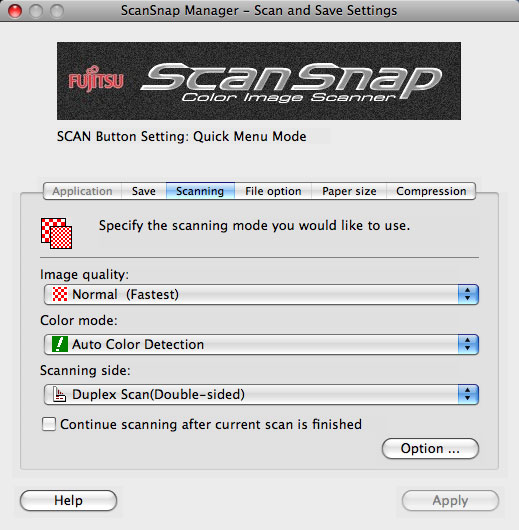Open the File option tab

click(x=273, y=191)
